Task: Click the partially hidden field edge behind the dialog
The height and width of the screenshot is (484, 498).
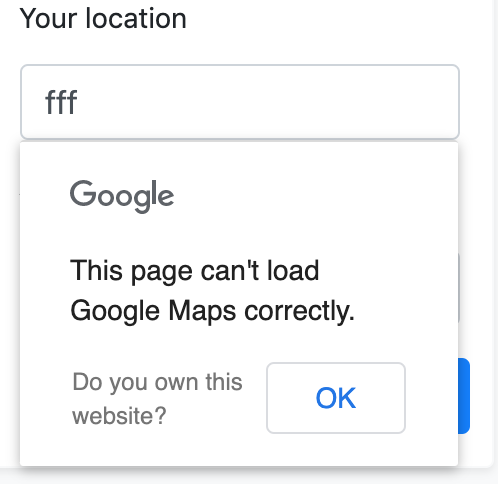Action: click(x=459, y=287)
